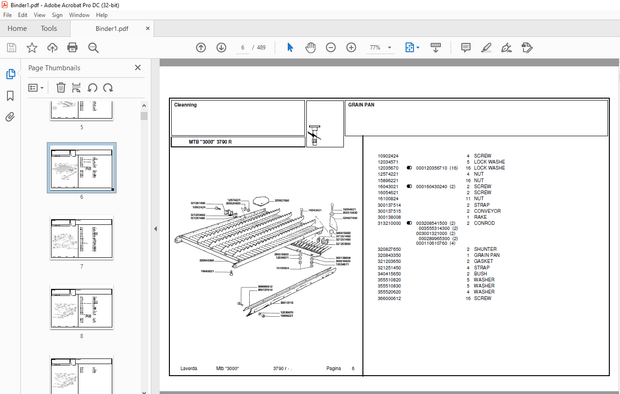This screenshot has width=620, height=394.
Task: Open the File menu
Action: point(8,15)
